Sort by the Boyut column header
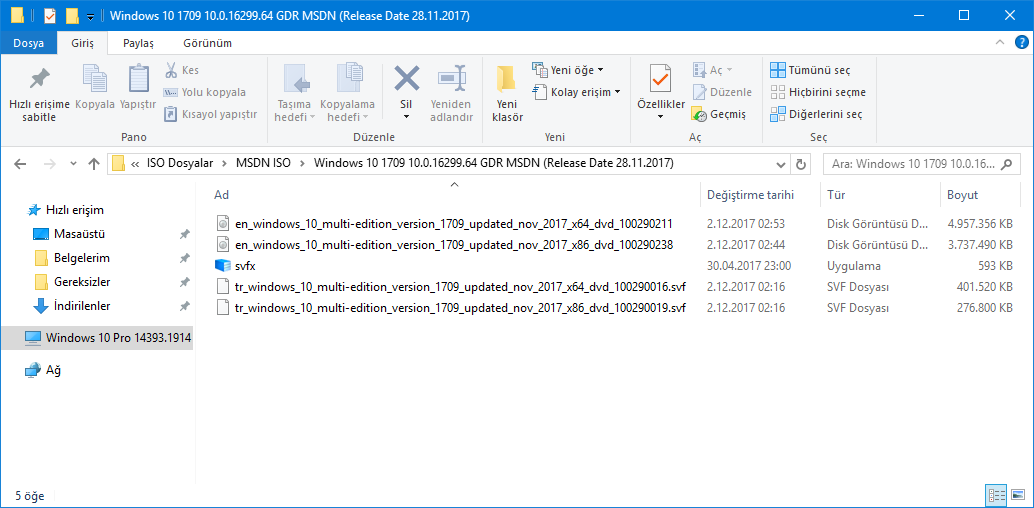The width and height of the screenshot is (1034, 508). (x=979, y=195)
